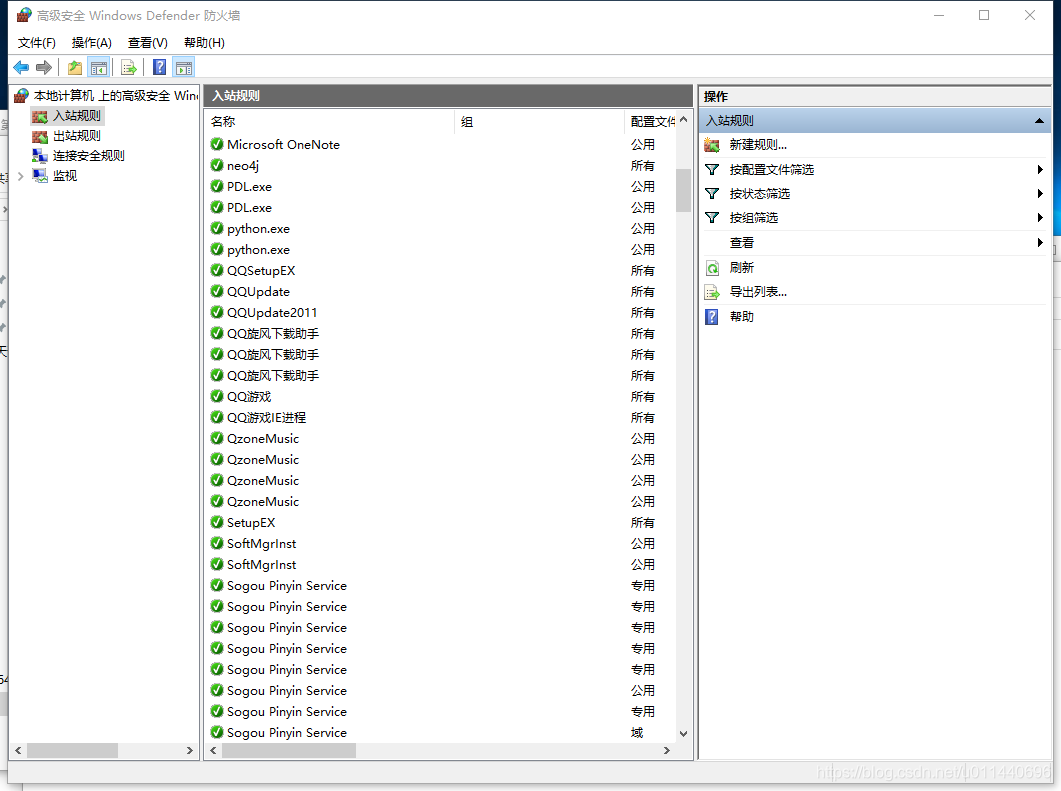Select 连接安全规则 in the left tree
This screenshot has height=791, width=1061.
click(x=89, y=156)
